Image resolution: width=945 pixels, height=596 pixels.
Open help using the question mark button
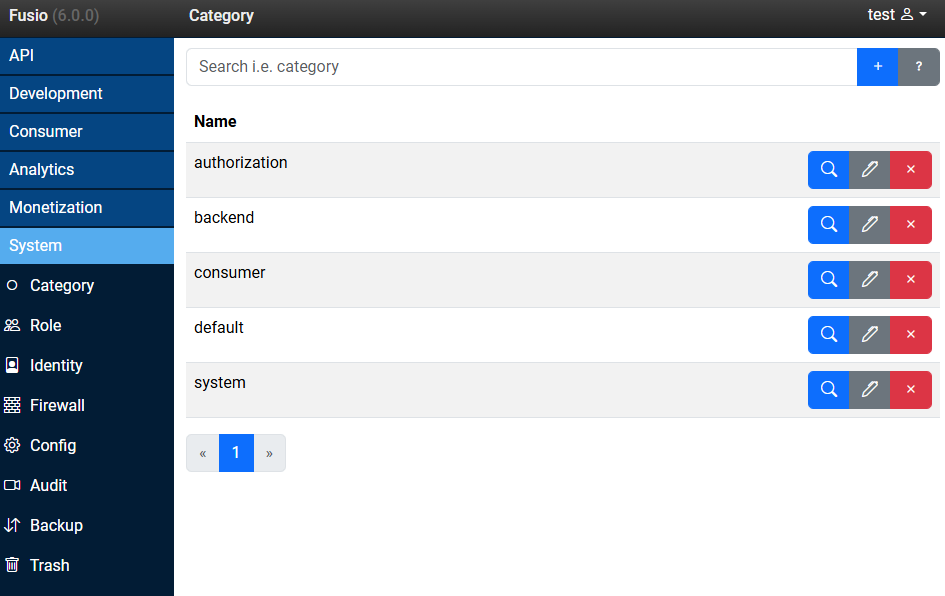point(918,67)
